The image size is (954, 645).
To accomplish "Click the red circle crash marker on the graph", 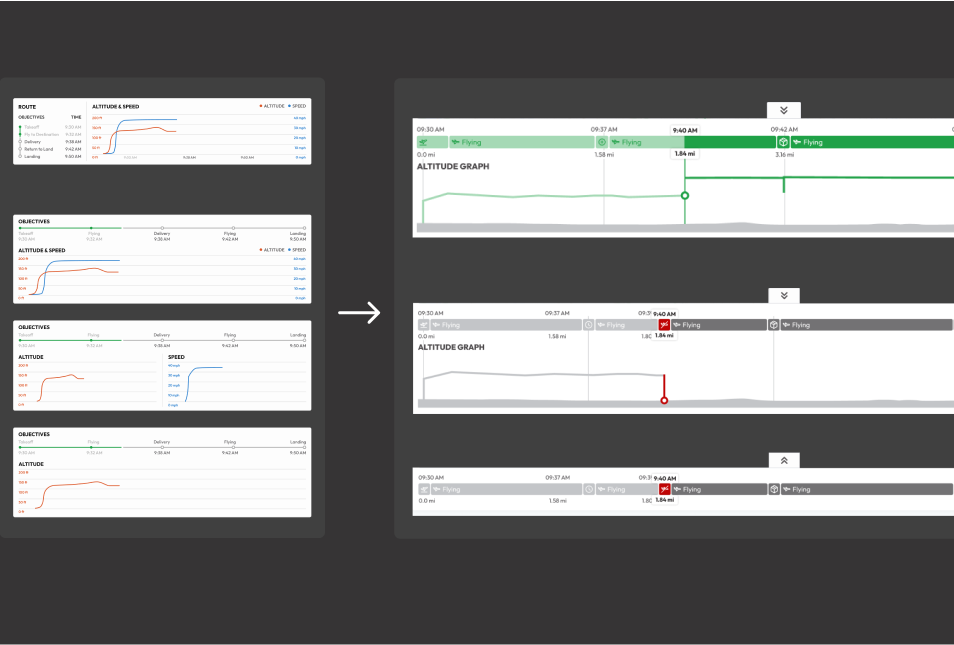I will [x=664, y=400].
